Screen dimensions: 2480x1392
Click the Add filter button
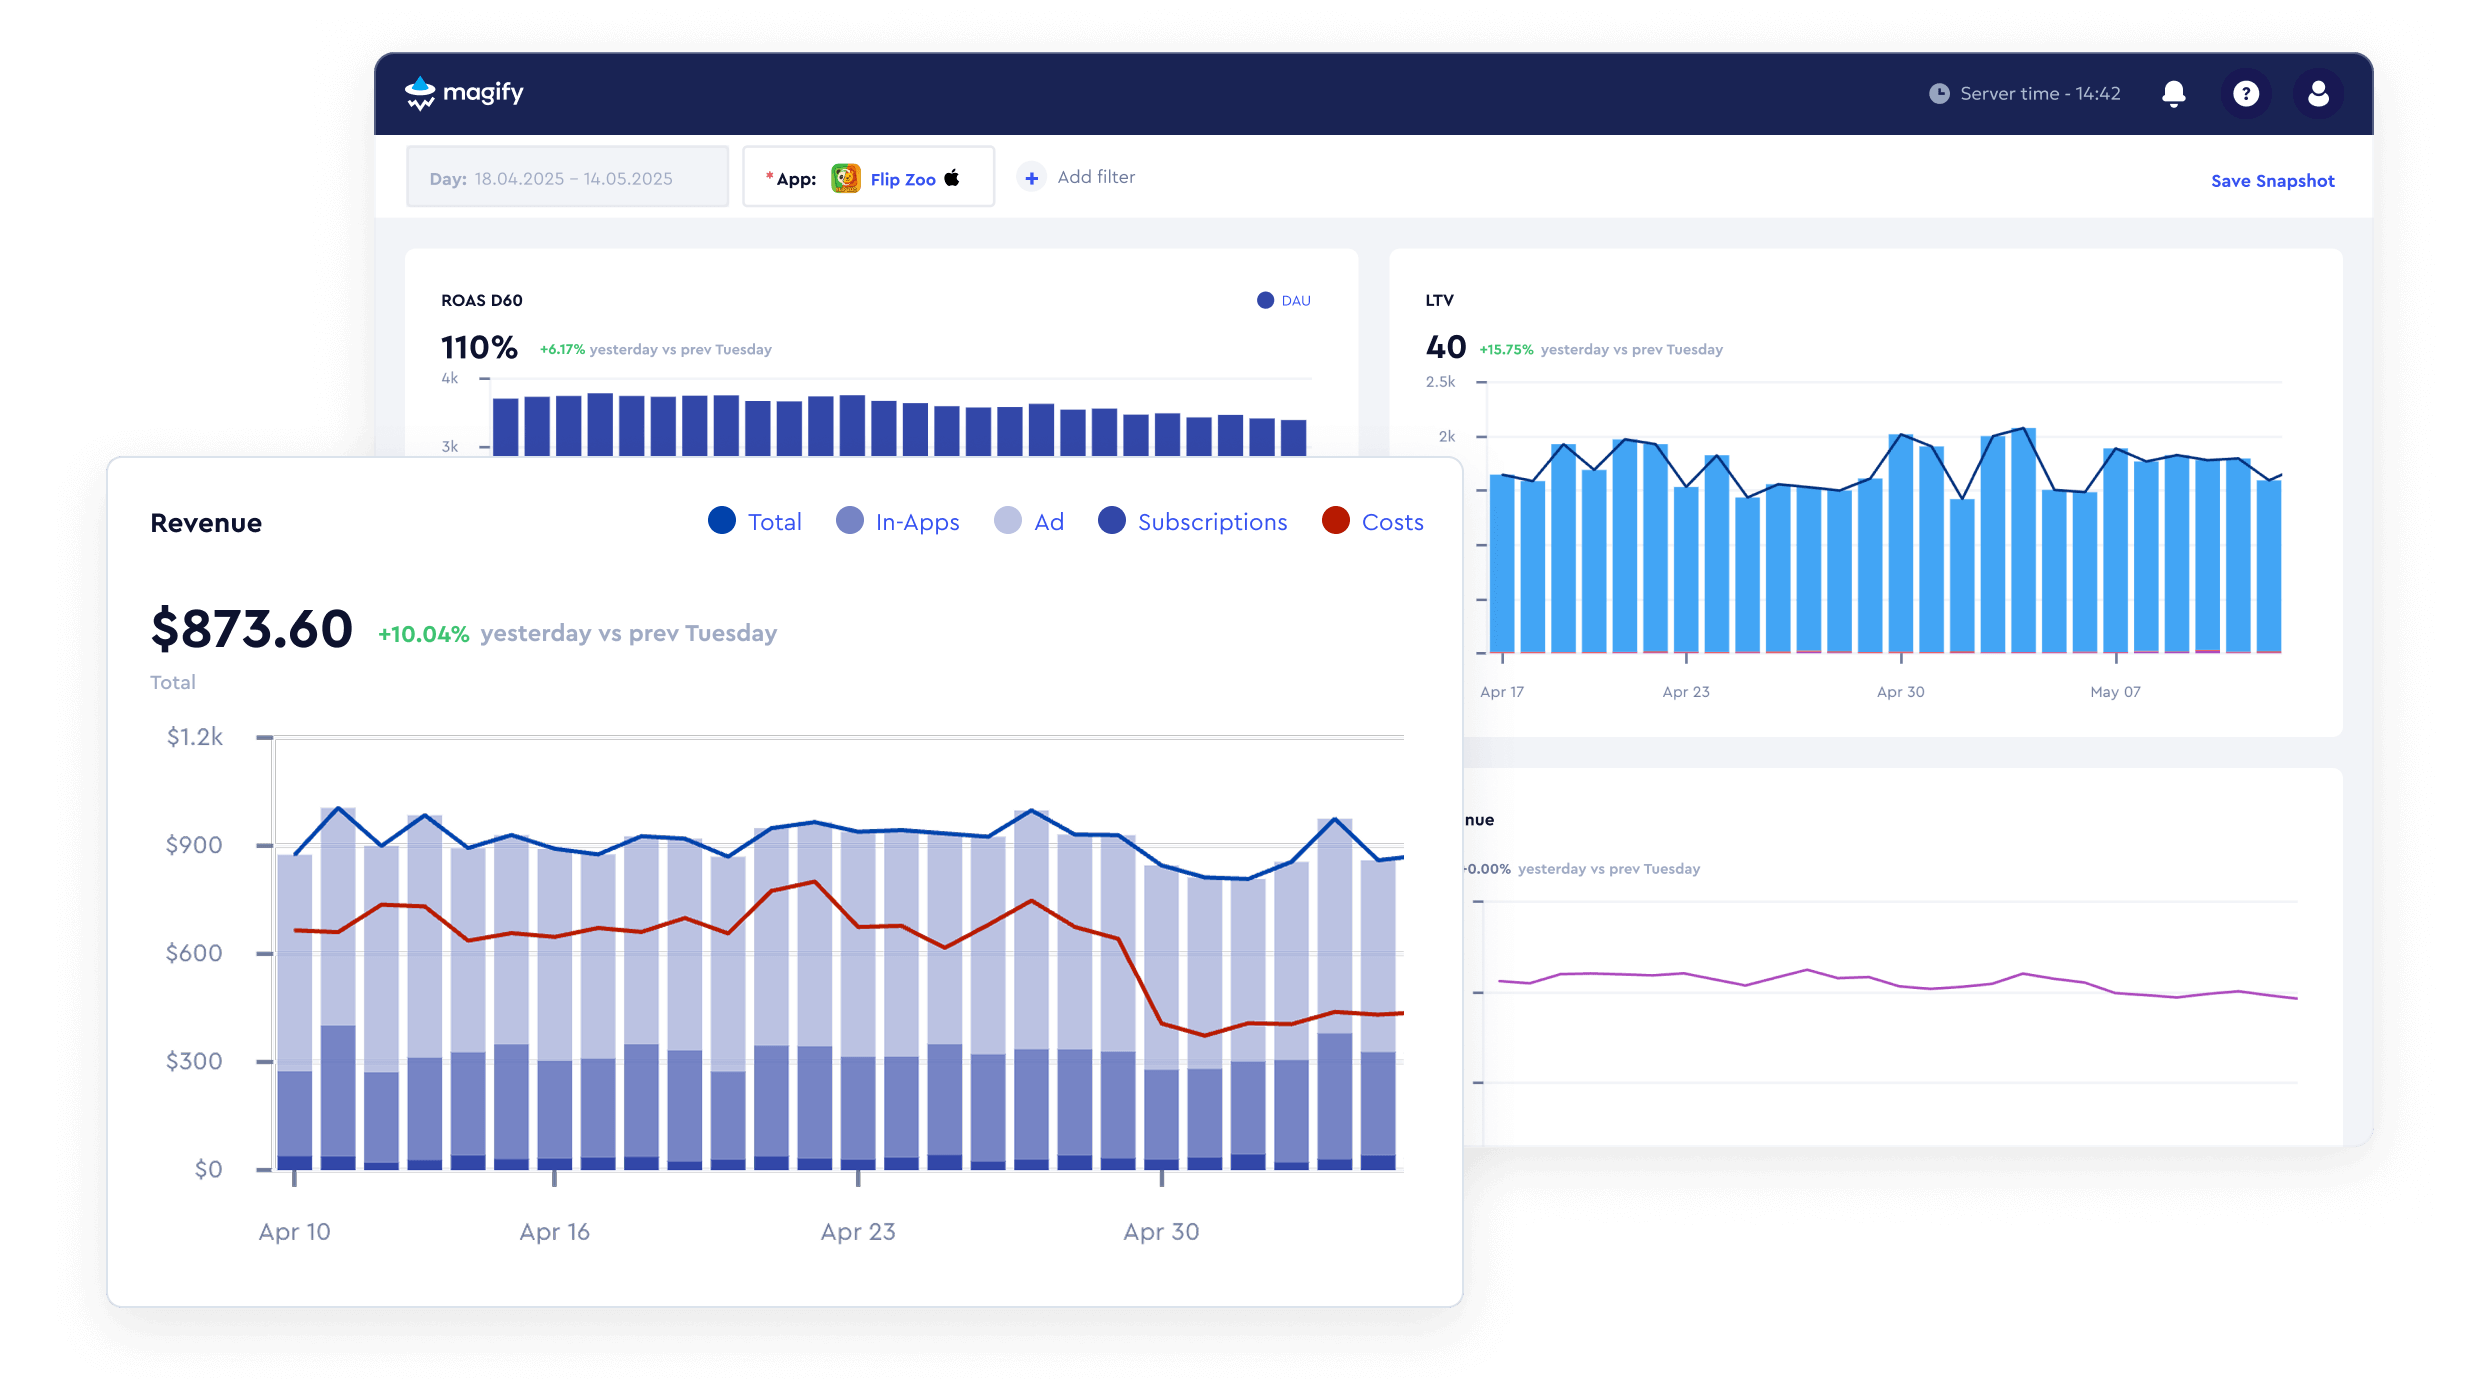(1095, 177)
